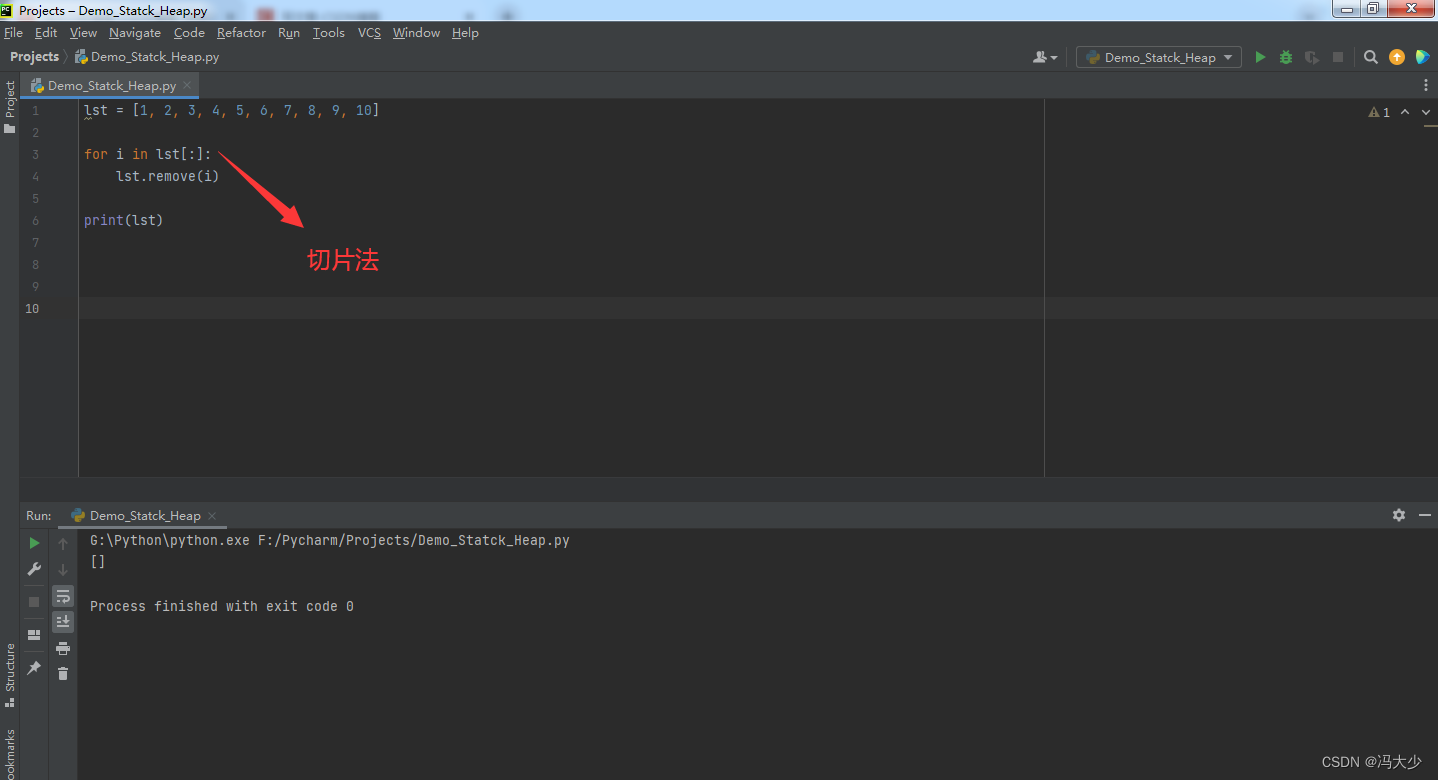This screenshot has height=780, width=1438.
Task: Click the 'lst.remove(i)' code line
Action: coord(167,176)
